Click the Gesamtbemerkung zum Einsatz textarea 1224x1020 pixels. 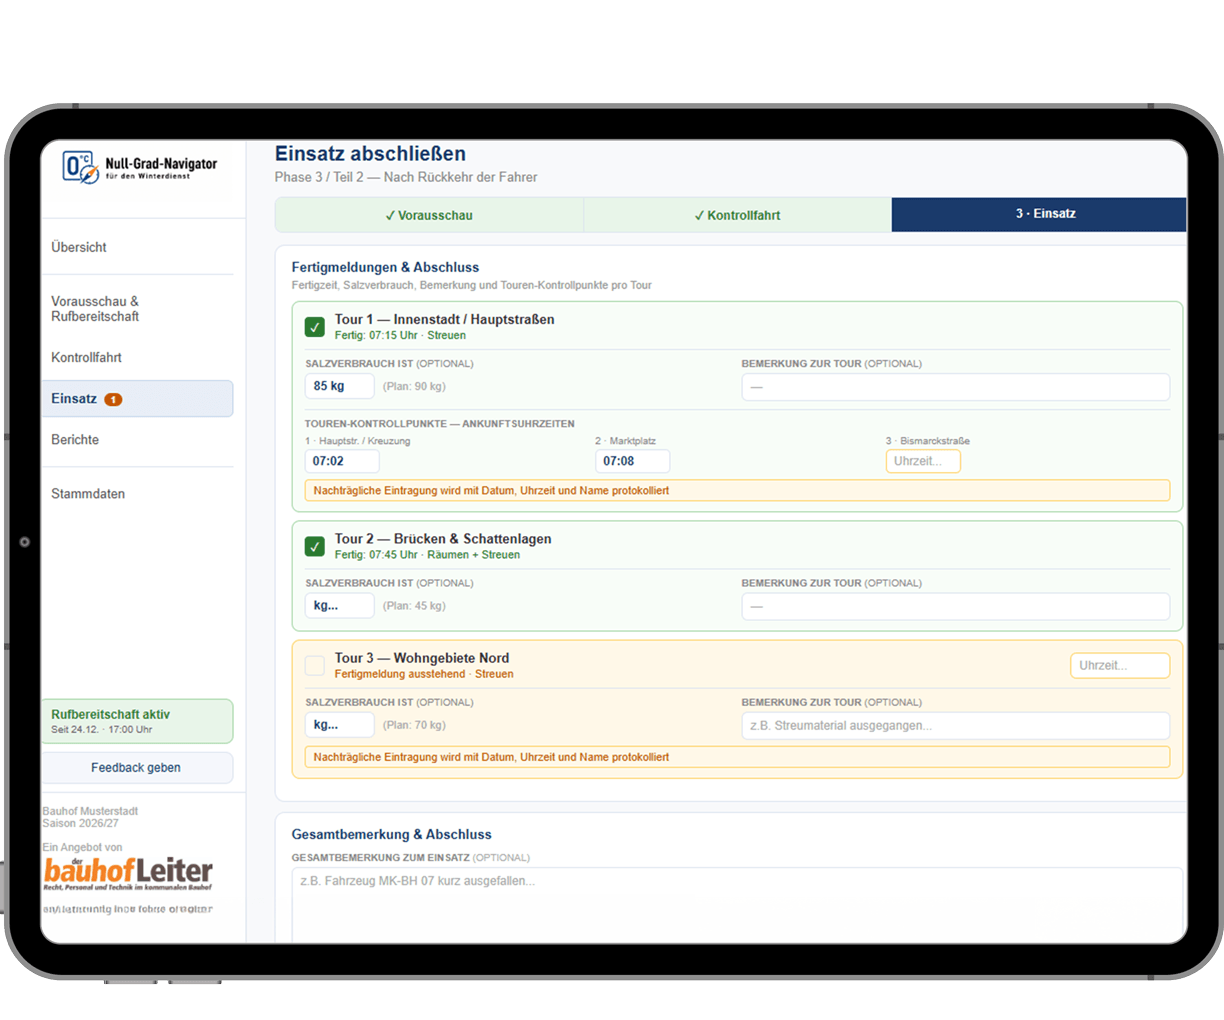pos(737,905)
